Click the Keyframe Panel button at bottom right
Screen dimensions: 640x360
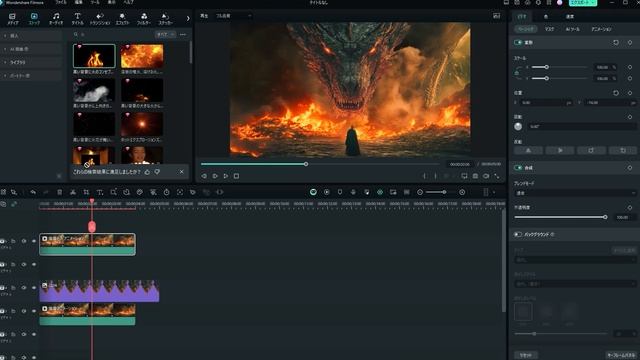coord(621,355)
